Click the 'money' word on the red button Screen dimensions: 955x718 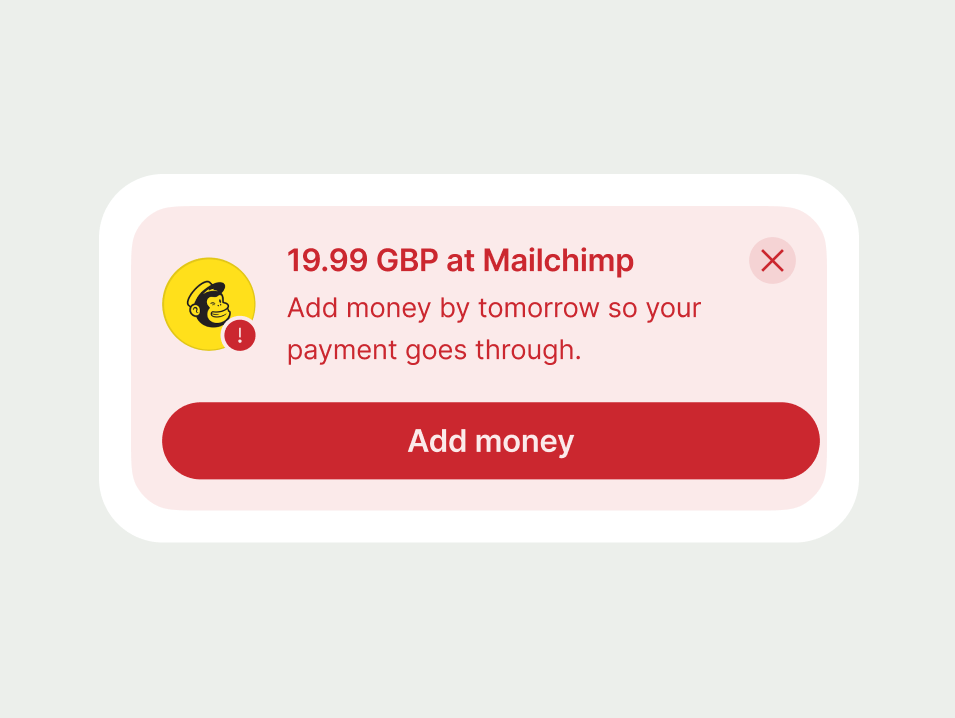point(524,442)
